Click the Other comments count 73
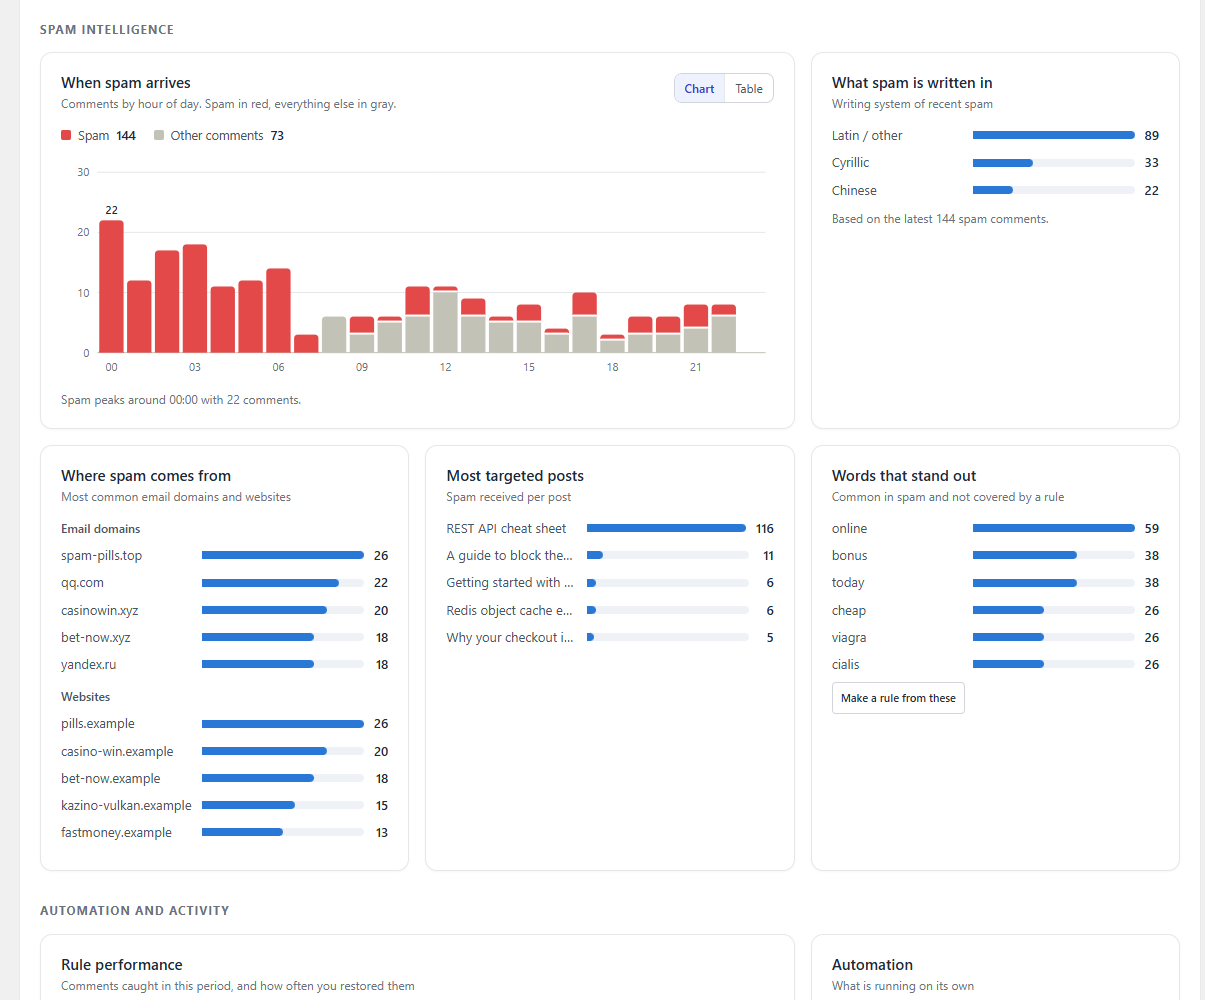Image resolution: width=1205 pixels, height=1000 pixels. click(277, 135)
